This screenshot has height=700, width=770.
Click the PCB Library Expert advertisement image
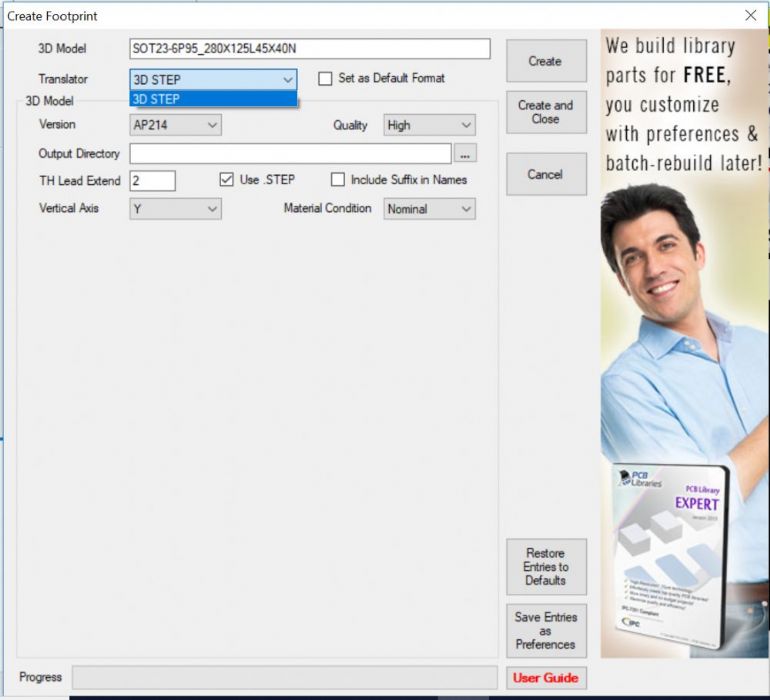point(684,344)
